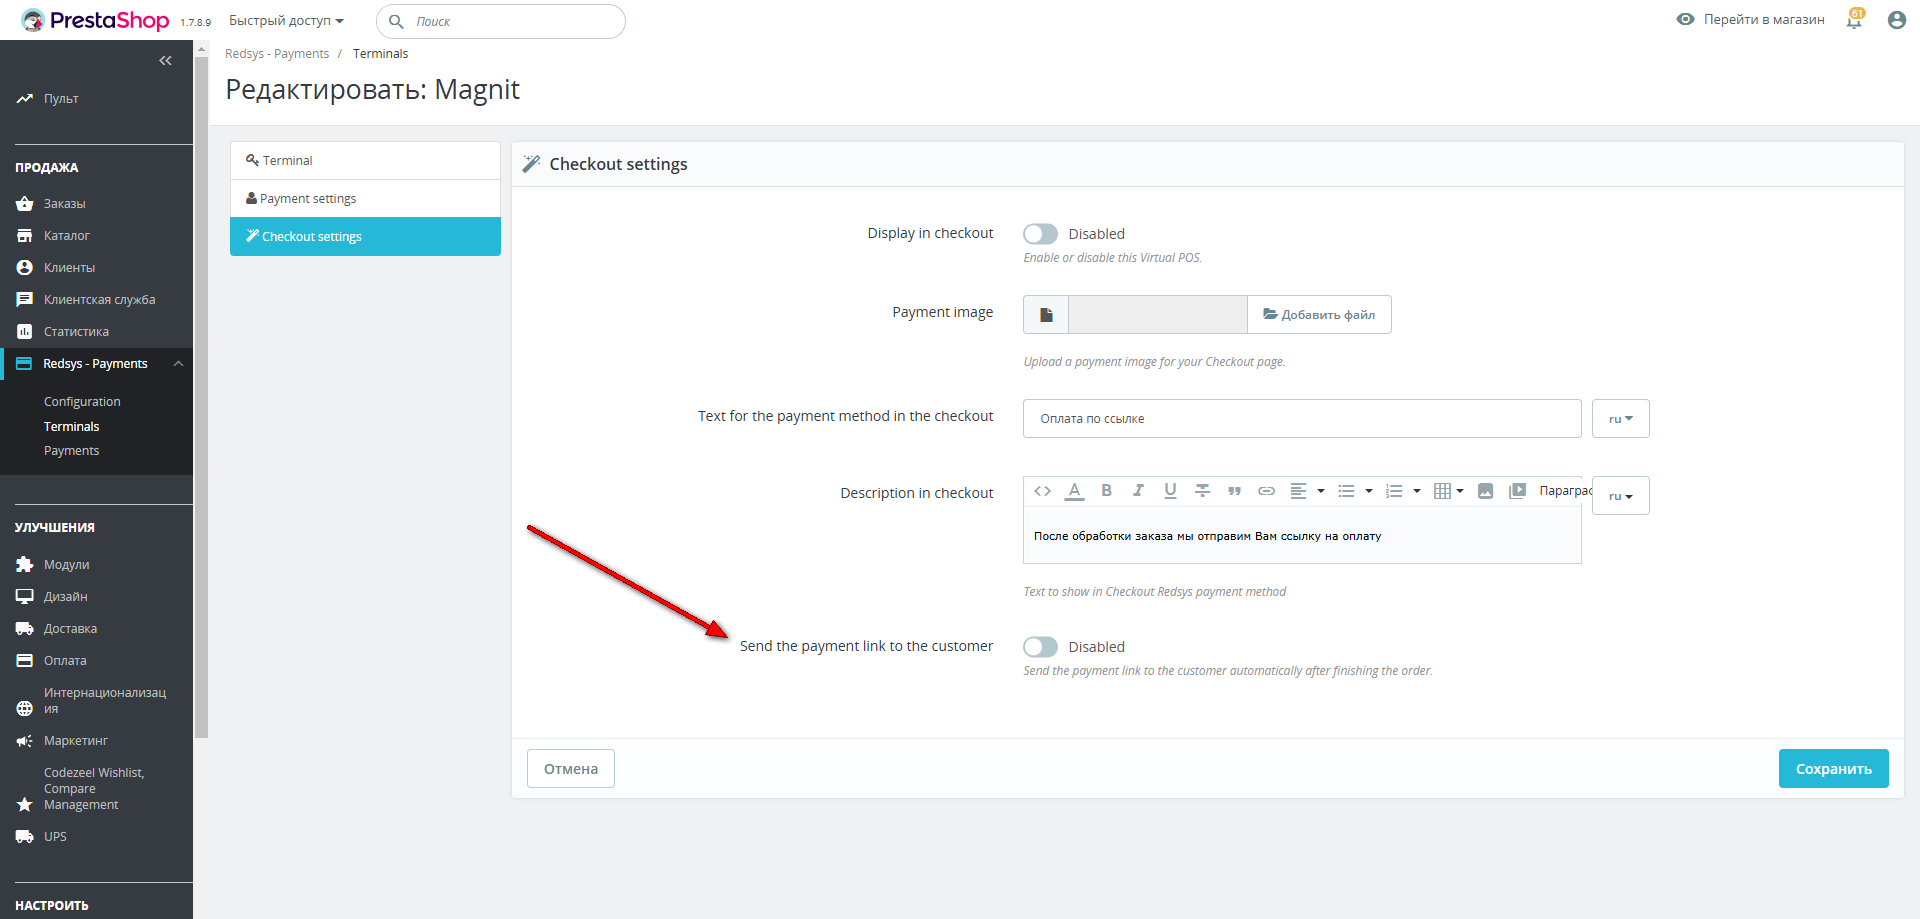Open source code view in editor
The height and width of the screenshot is (919, 1920).
(x=1042, y=491)
